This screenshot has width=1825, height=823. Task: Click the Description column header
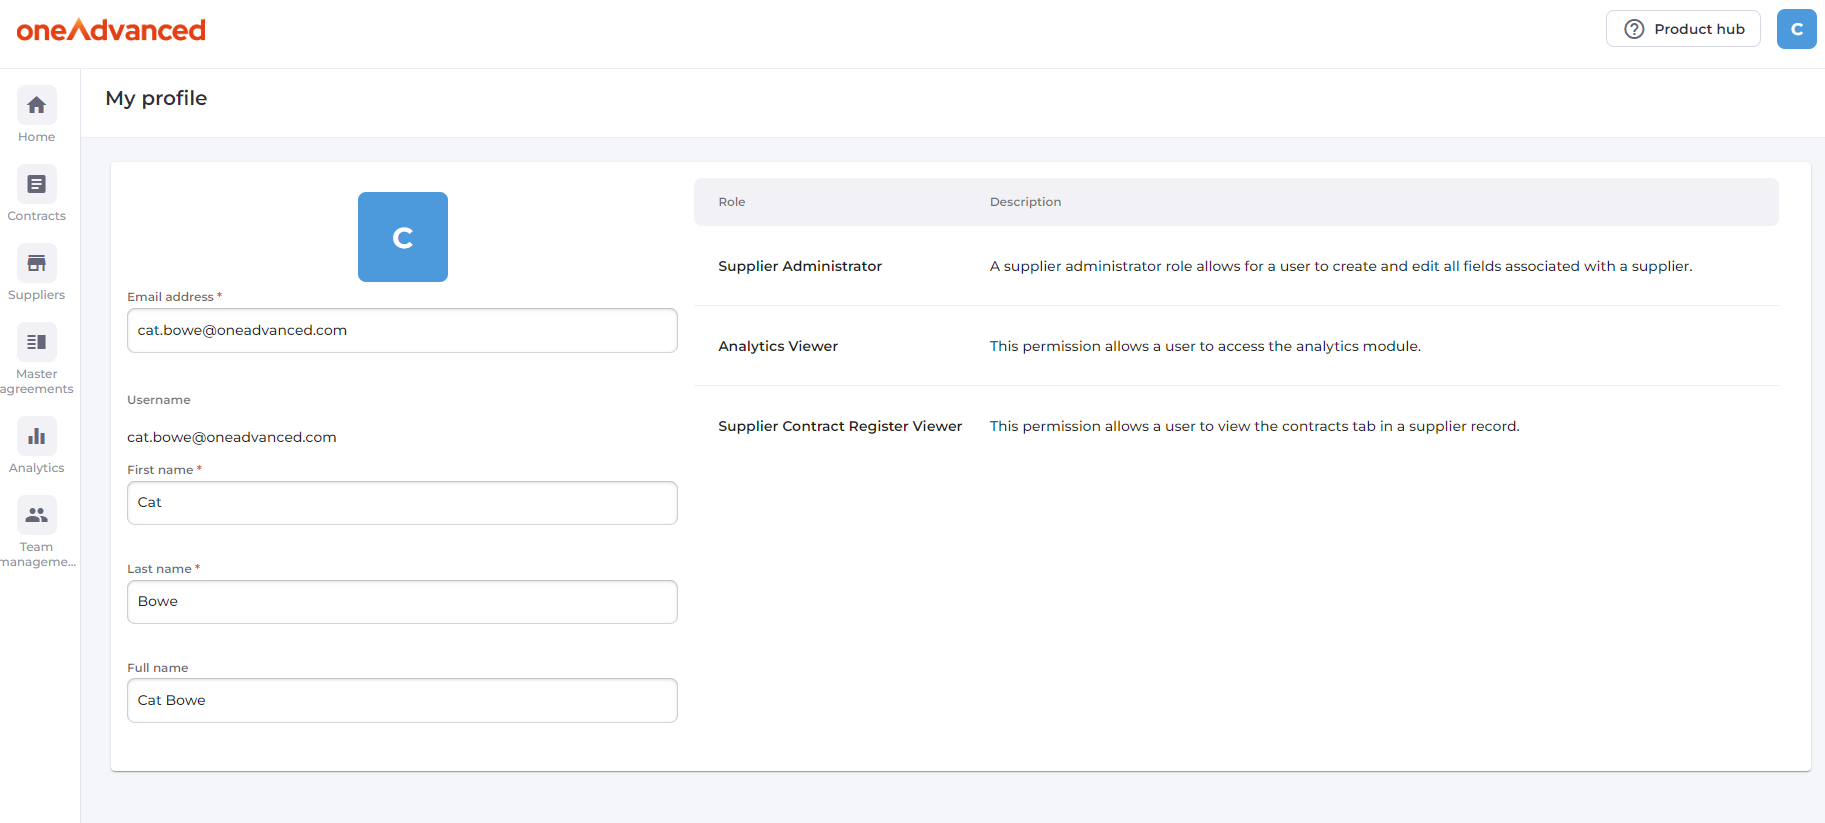[1025, 202]
